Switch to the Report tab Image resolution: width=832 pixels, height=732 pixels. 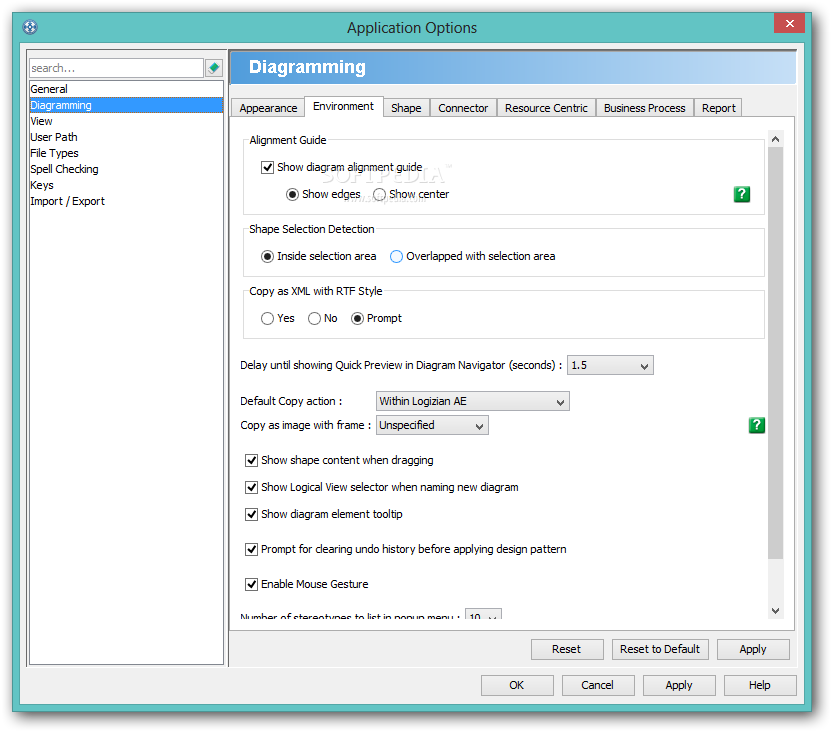tap(718, 108)
